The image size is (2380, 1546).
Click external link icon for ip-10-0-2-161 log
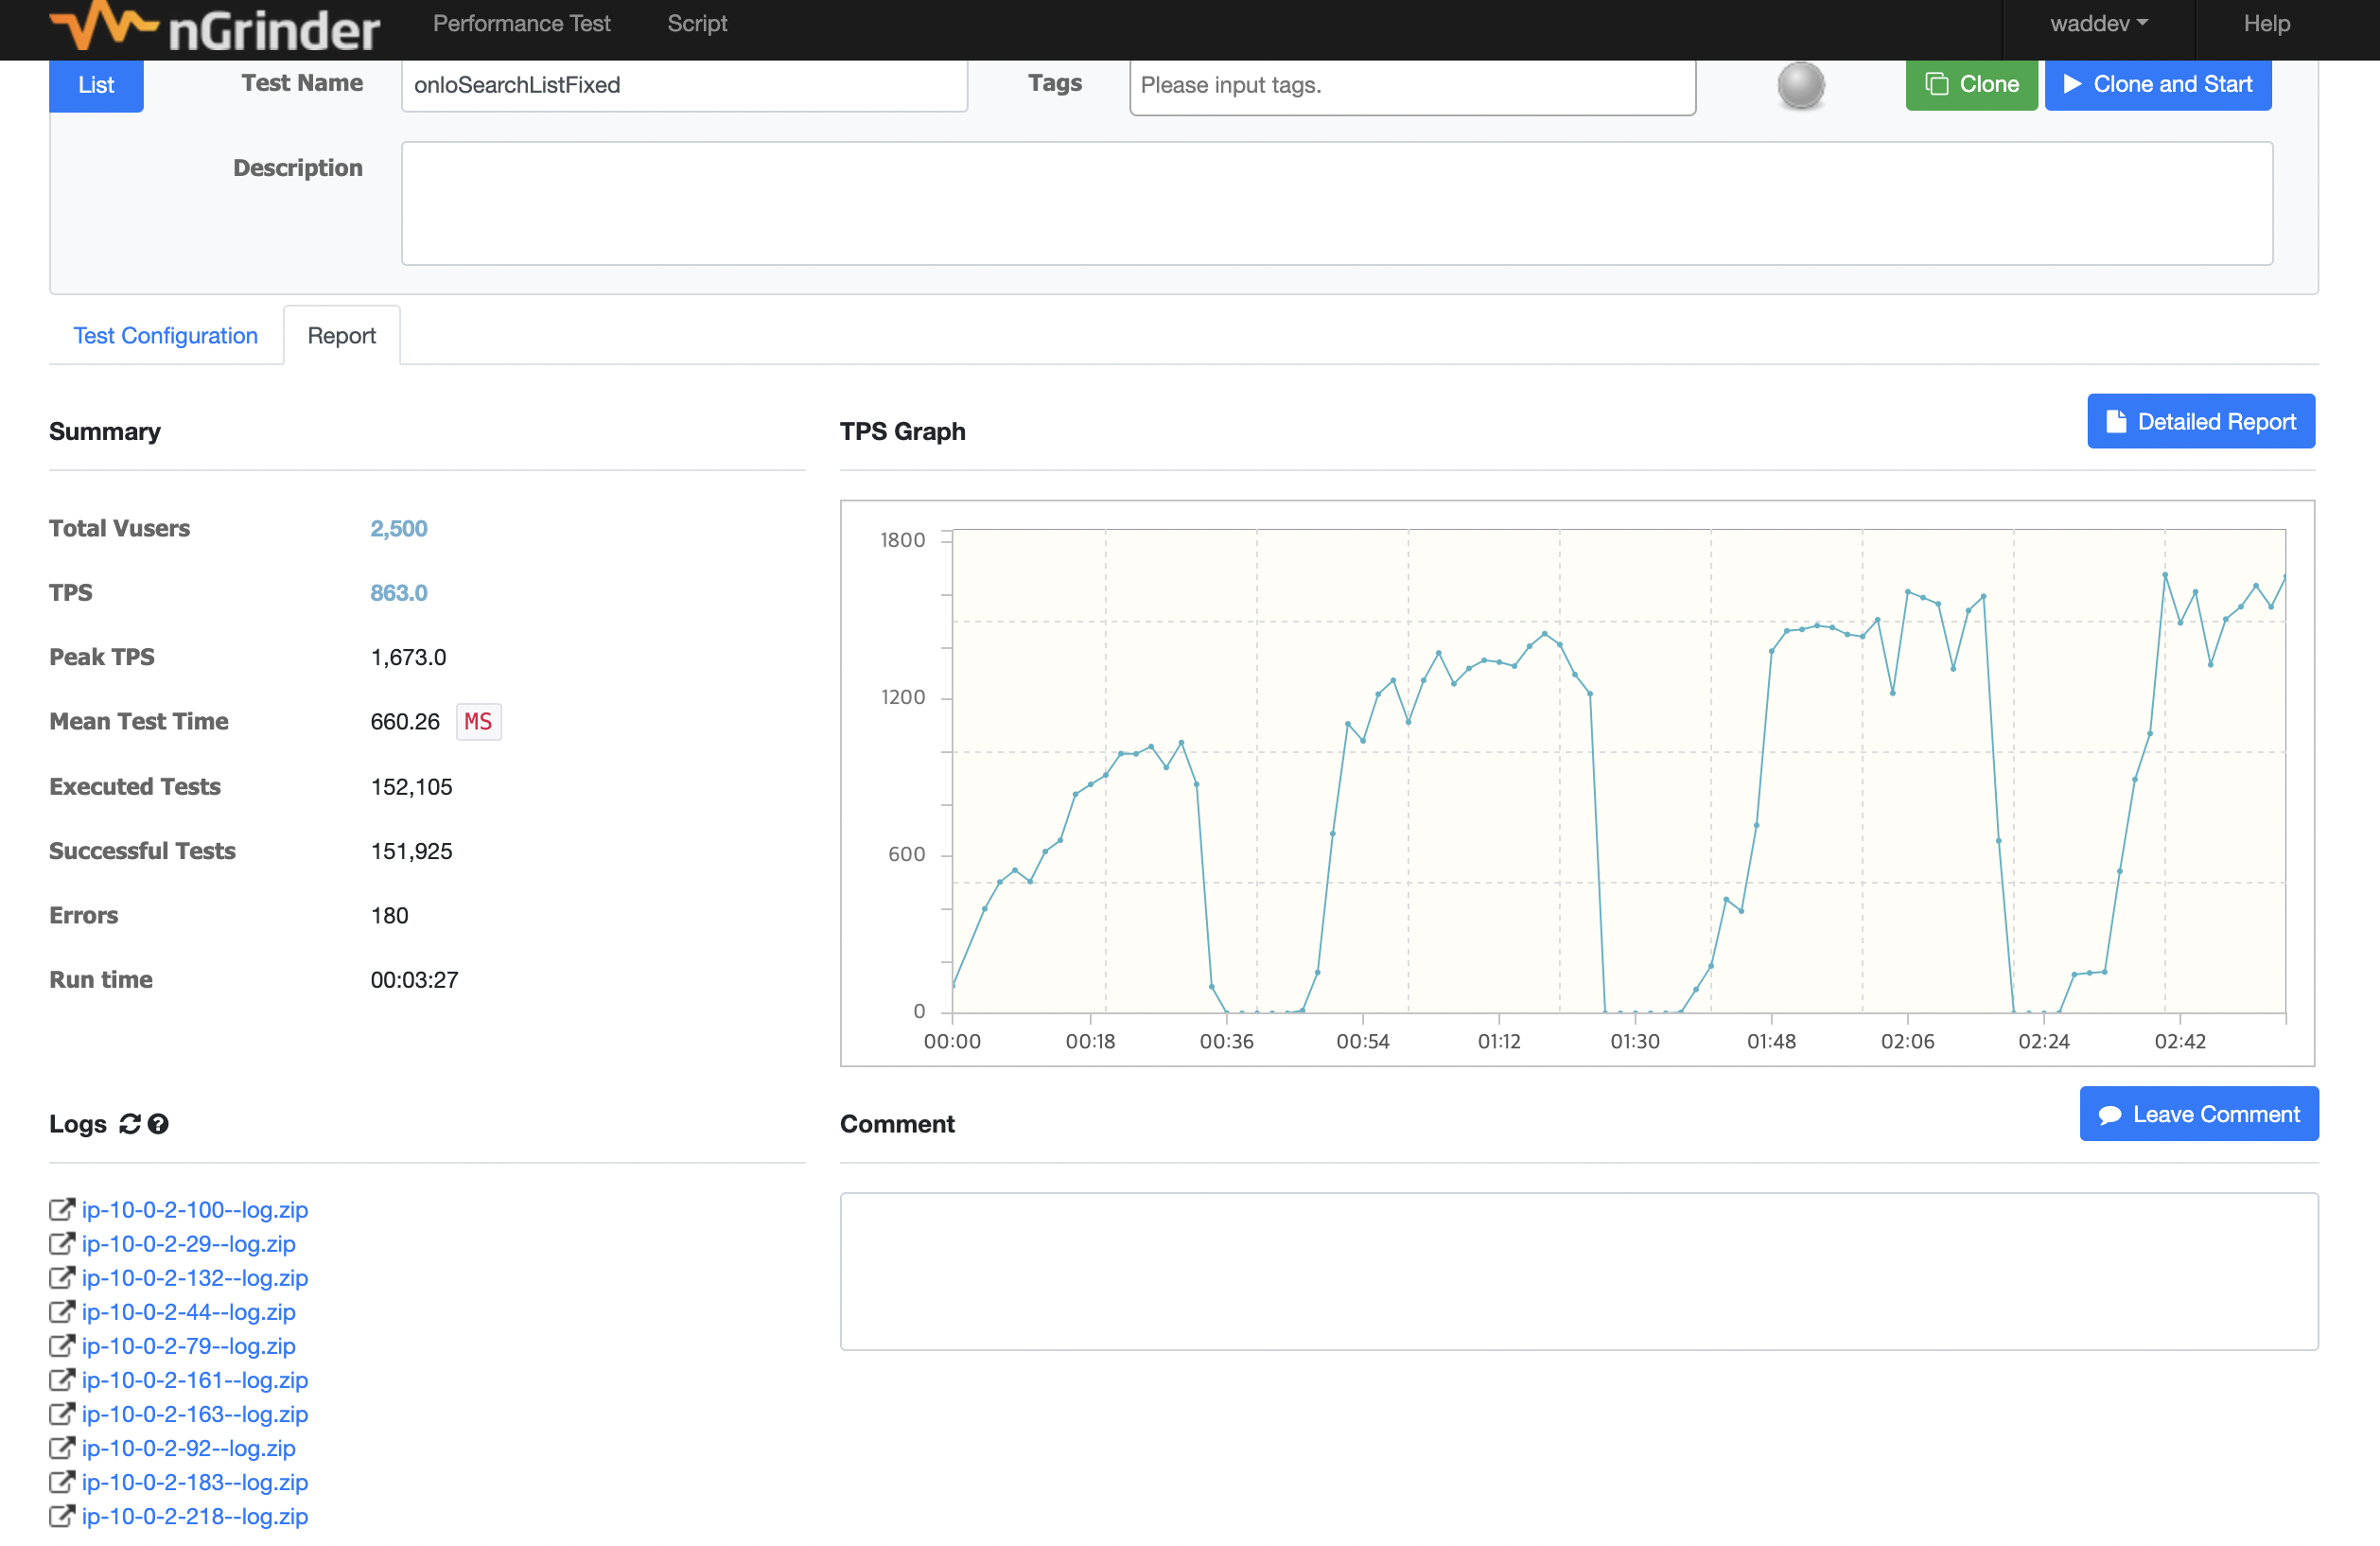pyautogui.click(x=61, y=1379)
